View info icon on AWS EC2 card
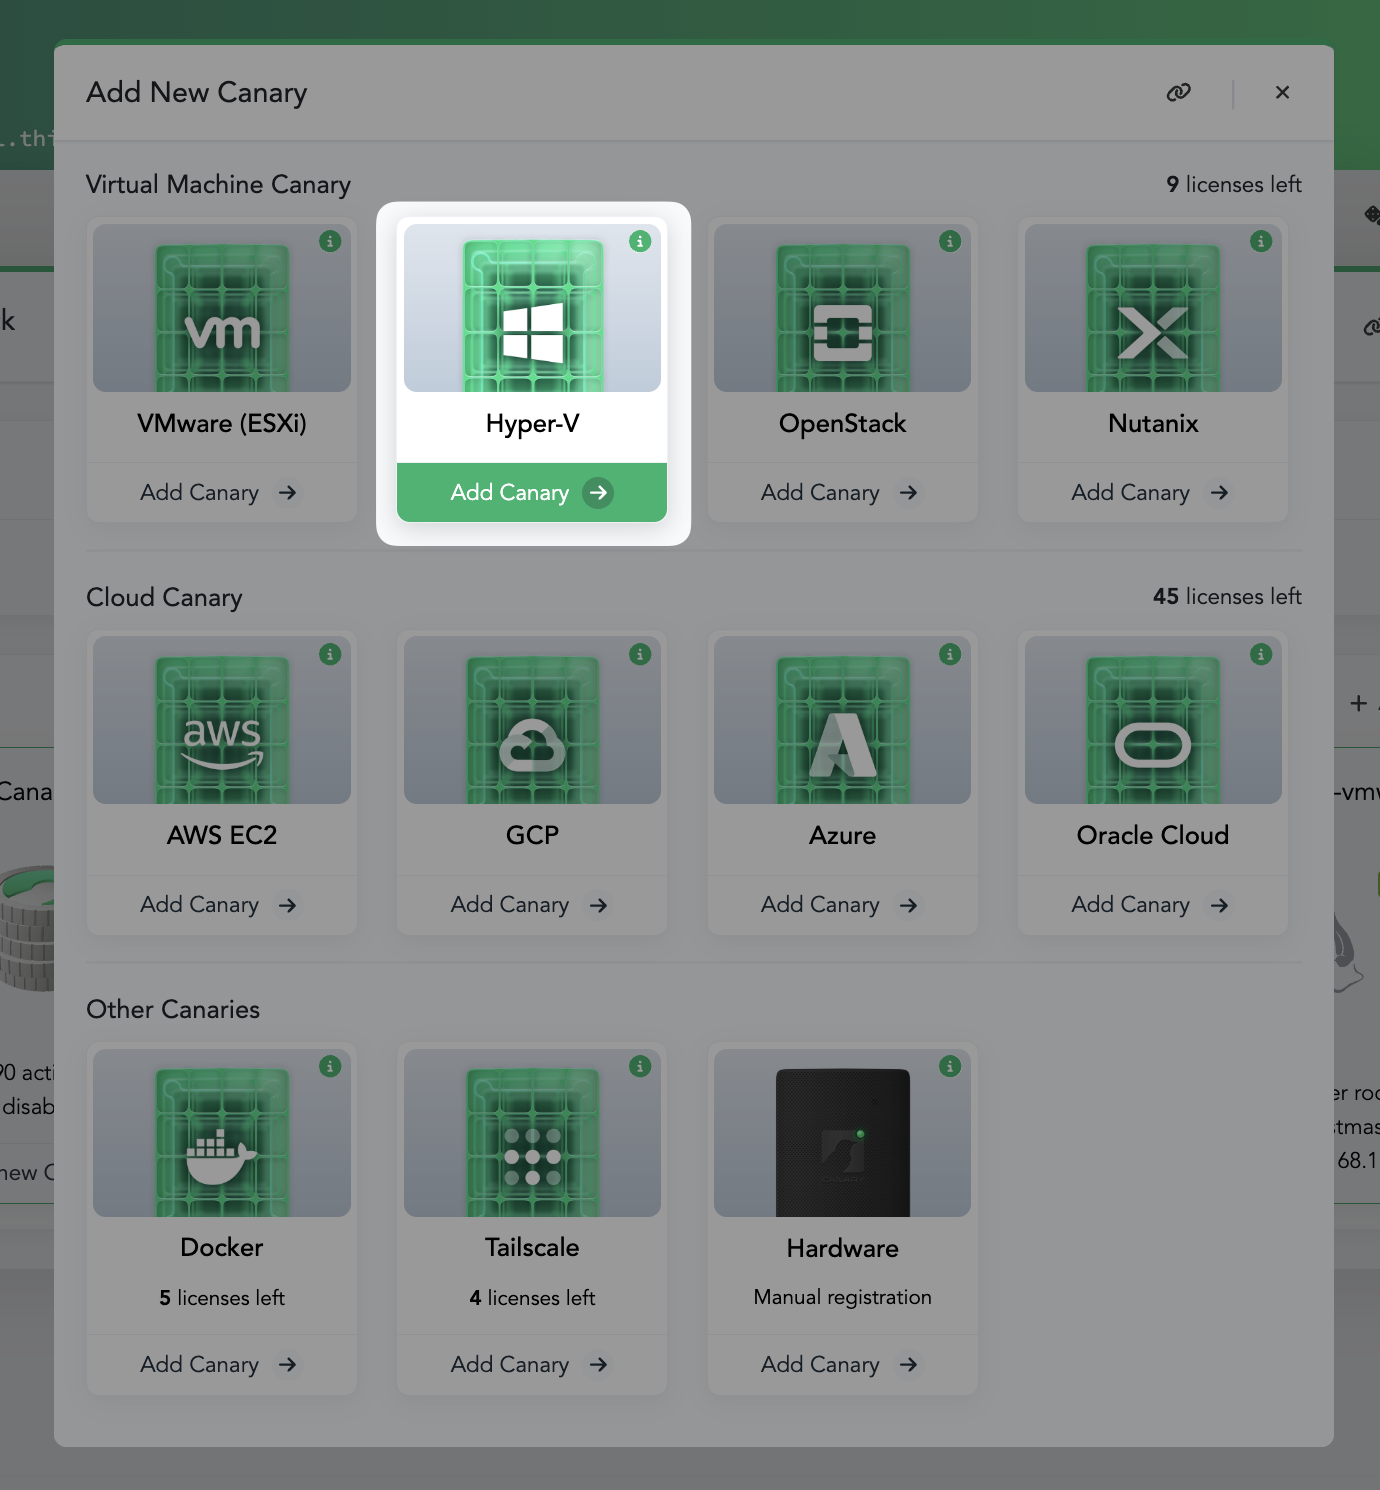The width and height of the screenshot is (1380, 1490). point(330,654)
